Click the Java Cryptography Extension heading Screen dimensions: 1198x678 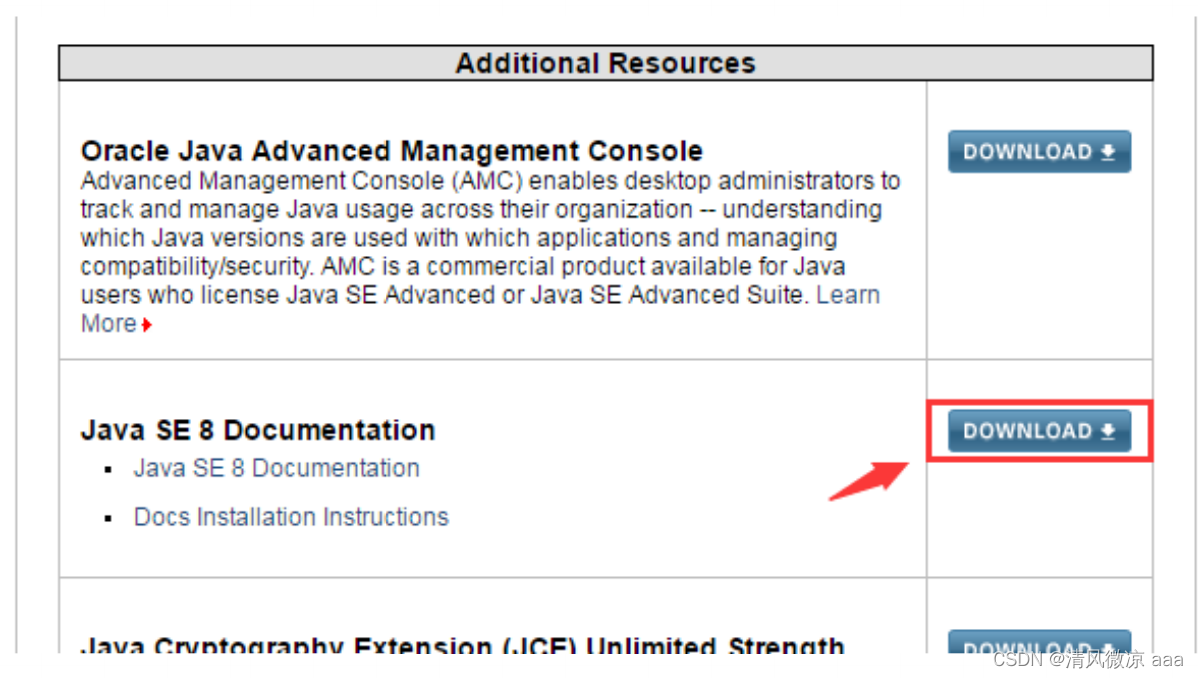tap(462, 645)
